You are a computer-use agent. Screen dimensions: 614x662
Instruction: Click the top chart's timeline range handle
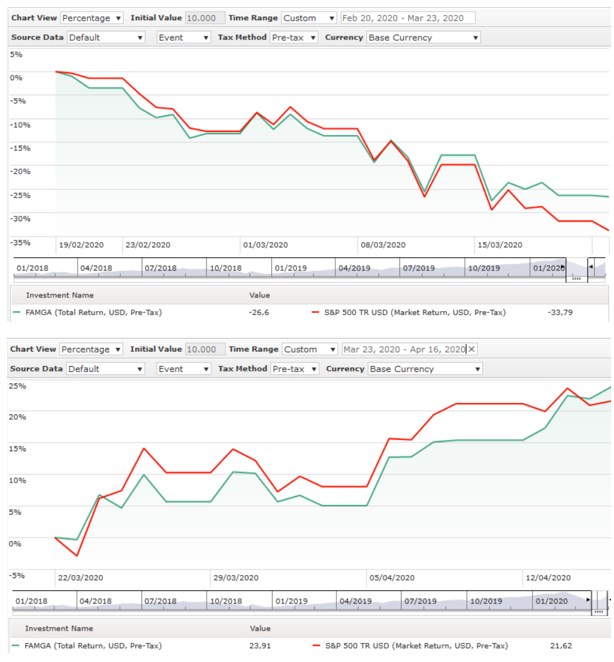coord(576,277)
